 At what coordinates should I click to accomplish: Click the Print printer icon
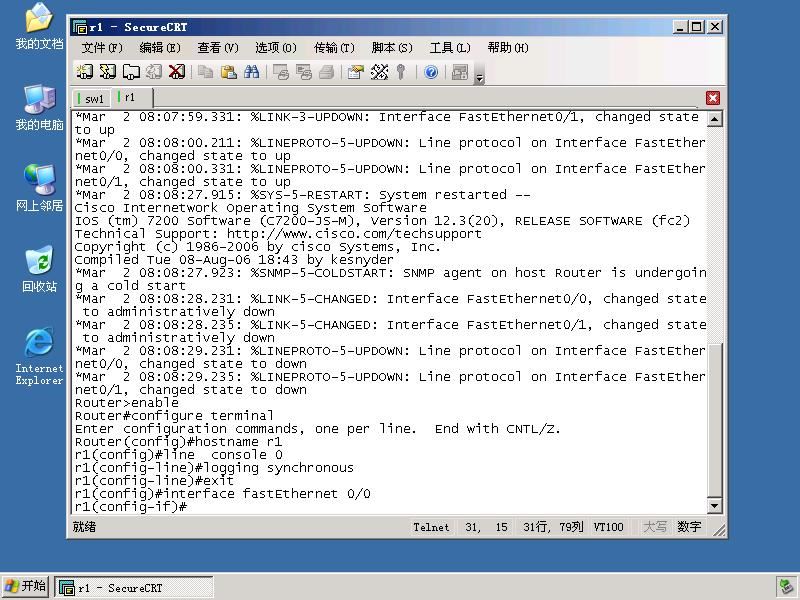[x=327, y=72]
